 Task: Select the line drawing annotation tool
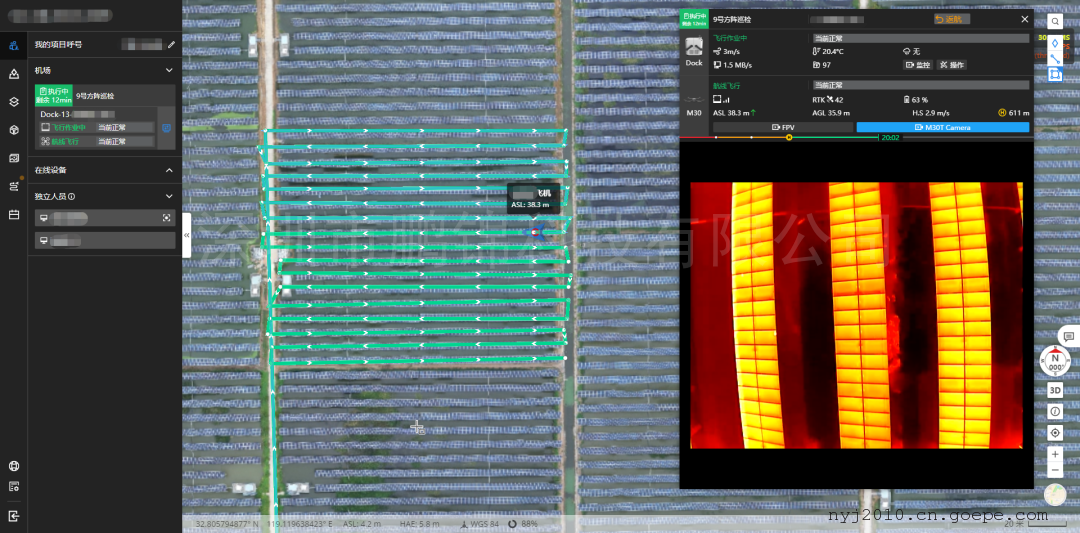[1055, 58]
